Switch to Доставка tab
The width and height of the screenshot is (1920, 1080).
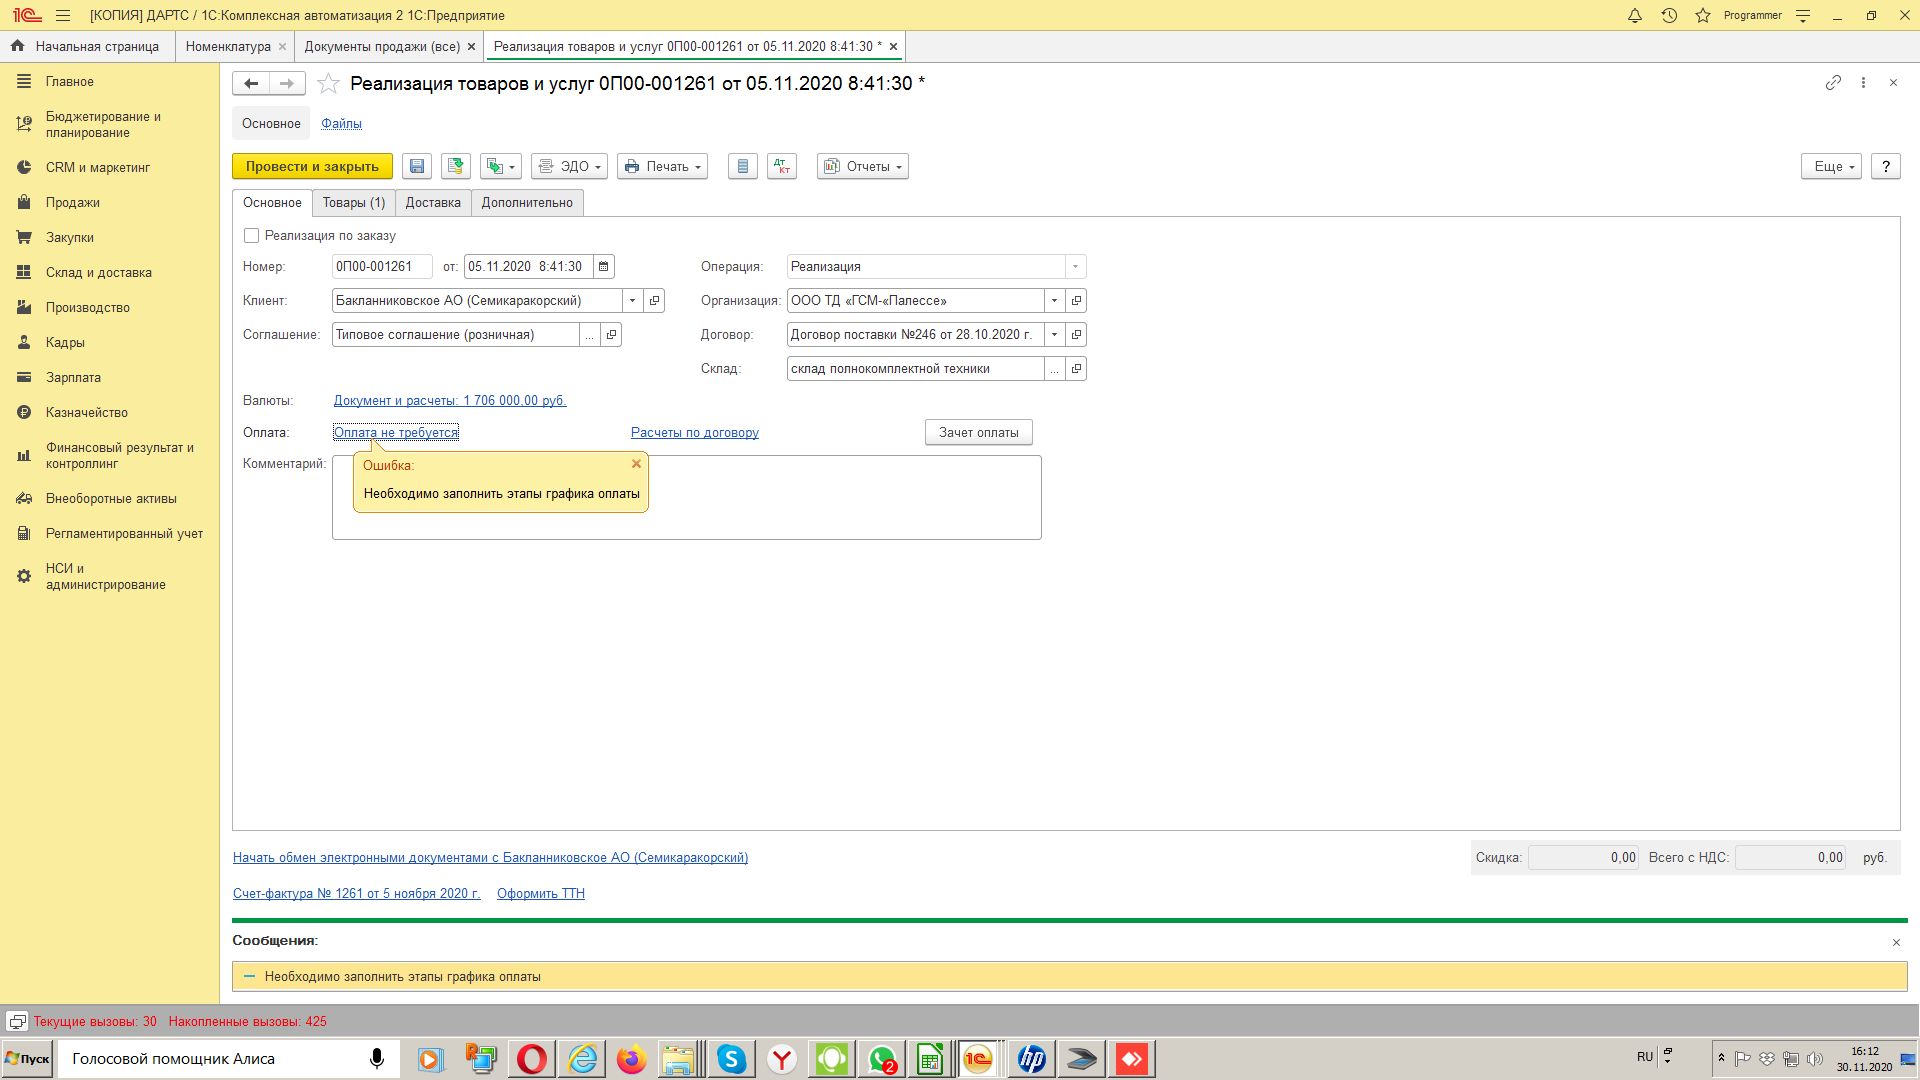click(433, 203)
